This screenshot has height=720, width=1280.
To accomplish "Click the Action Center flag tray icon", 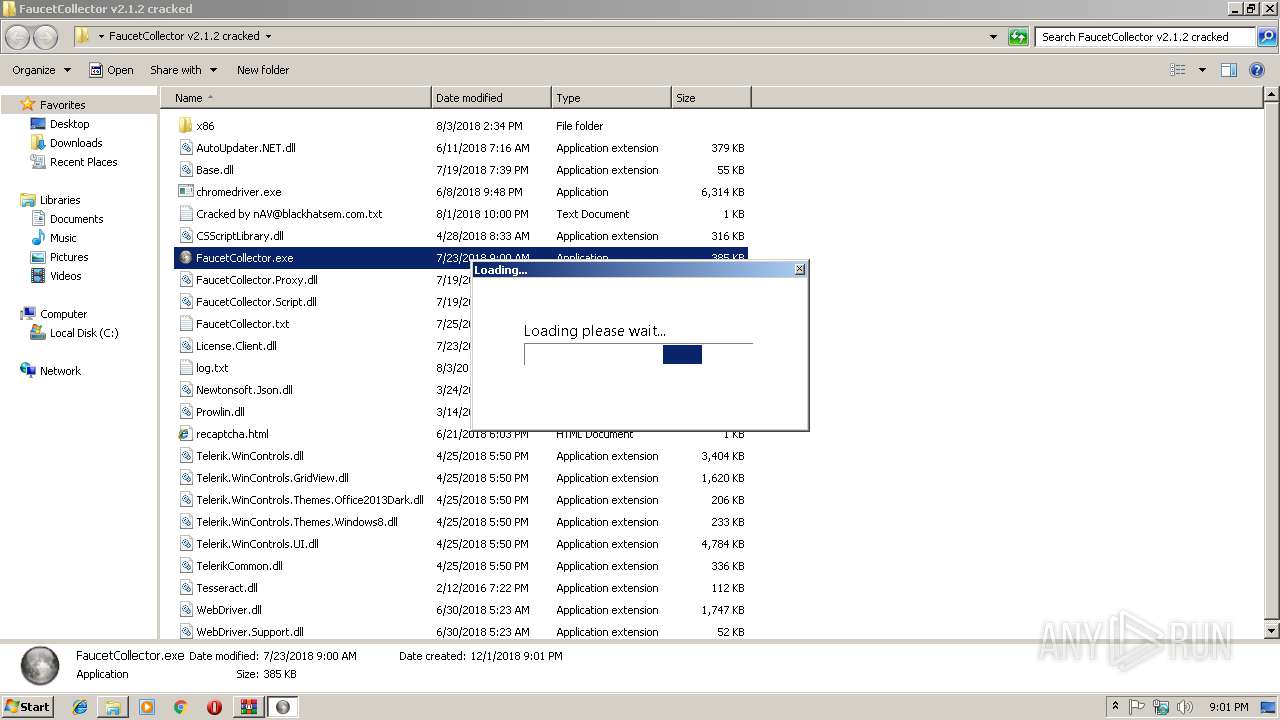I will (x=1138, y=707).
